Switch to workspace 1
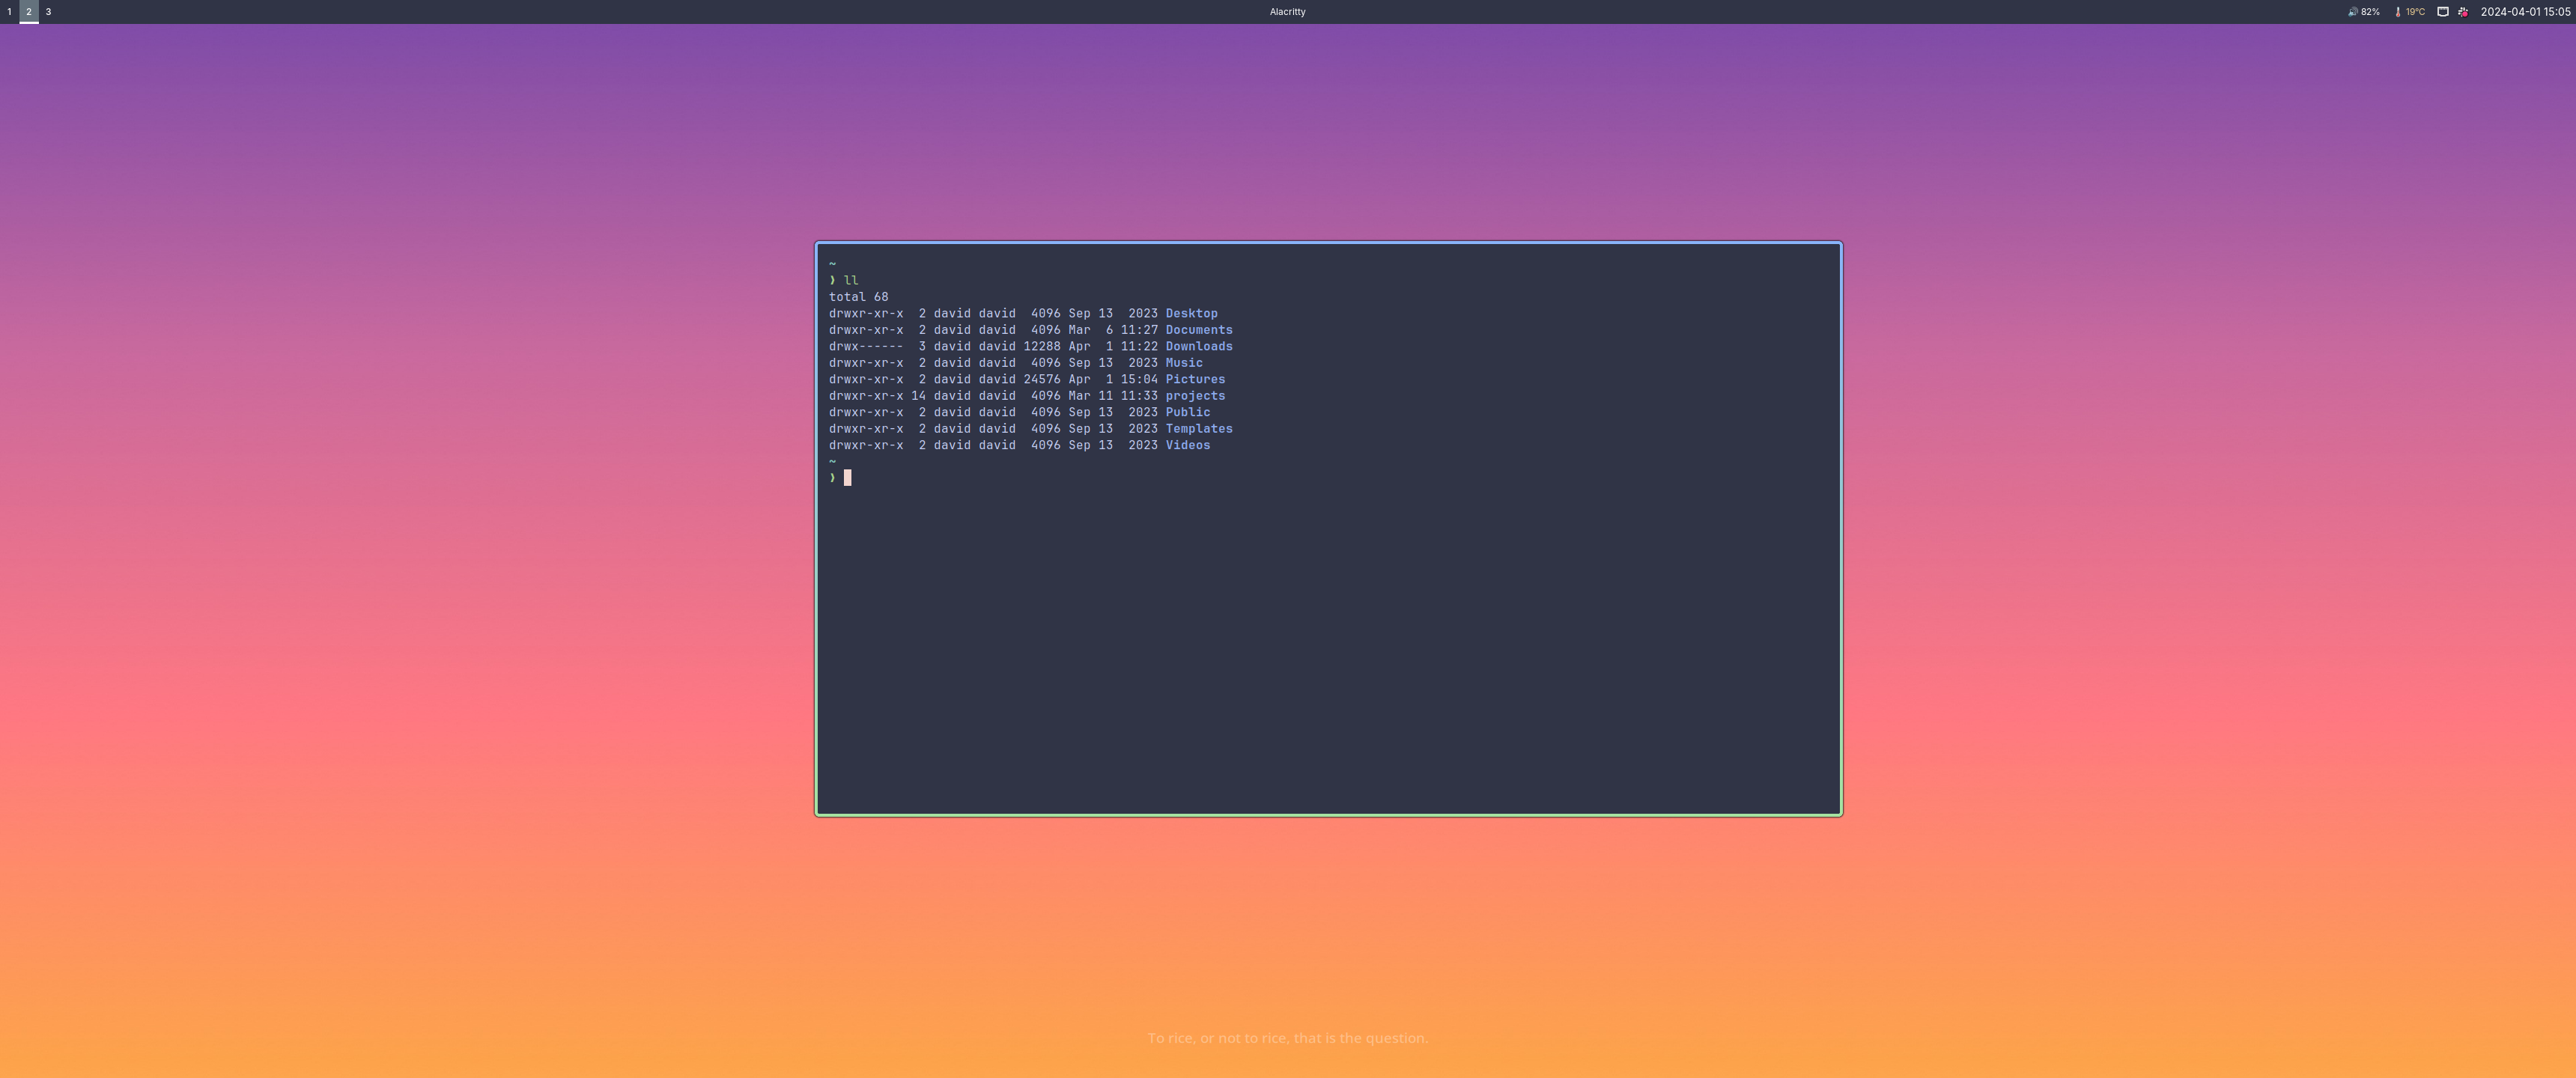 point(10,12)
